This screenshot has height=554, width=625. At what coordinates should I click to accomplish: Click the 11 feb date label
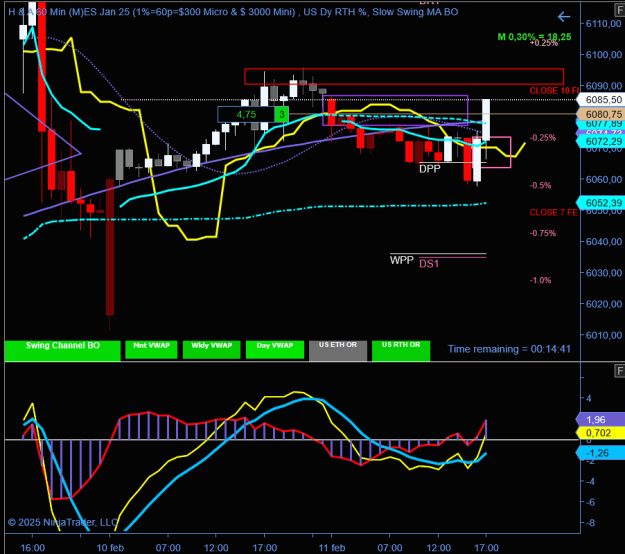tap(332, 548)
